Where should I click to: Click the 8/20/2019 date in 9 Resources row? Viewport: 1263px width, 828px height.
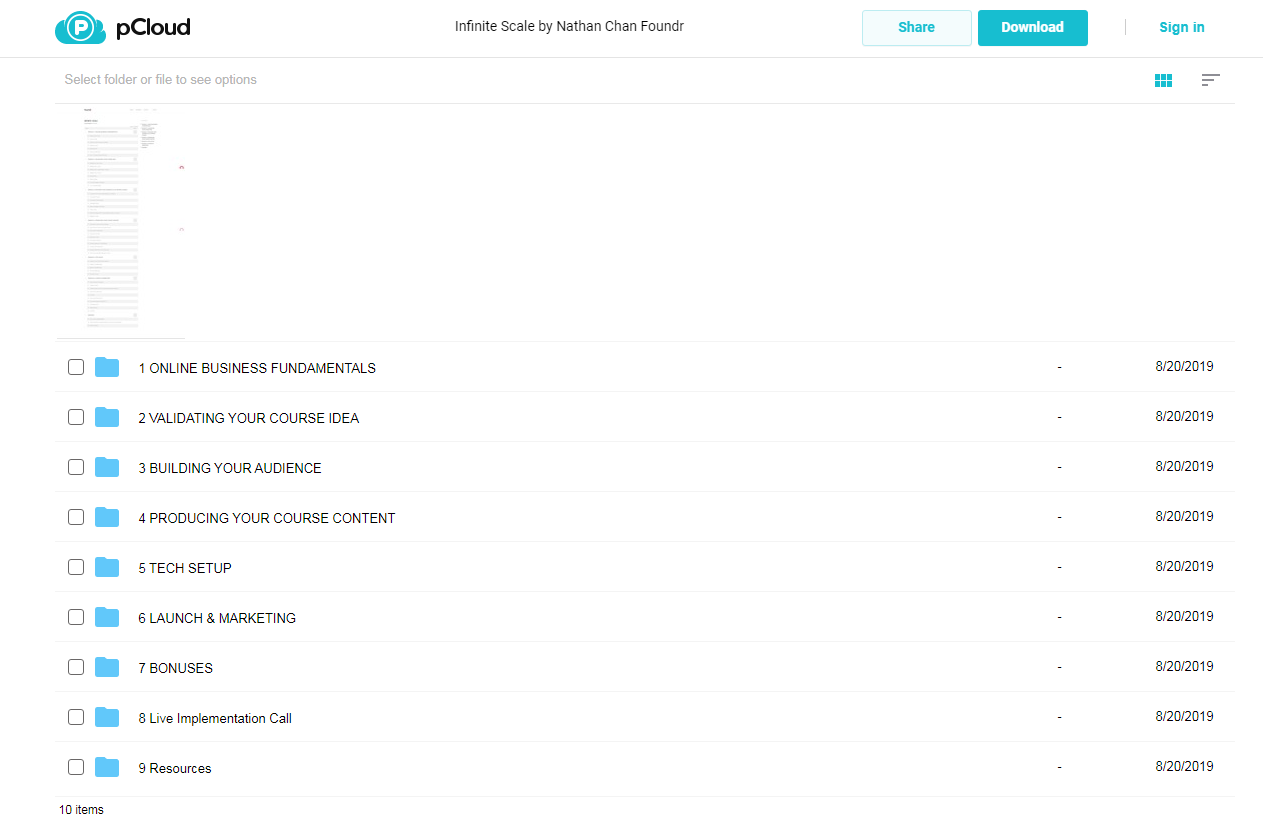1184,766
